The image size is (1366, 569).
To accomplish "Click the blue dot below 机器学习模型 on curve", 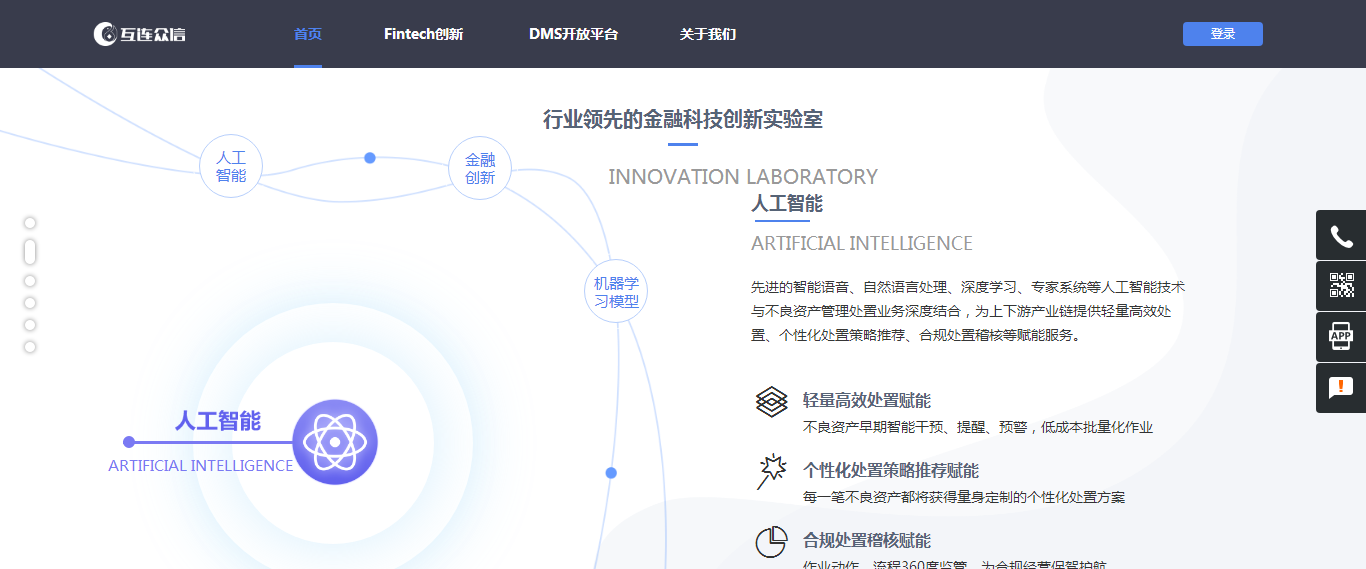I will 611,473.
